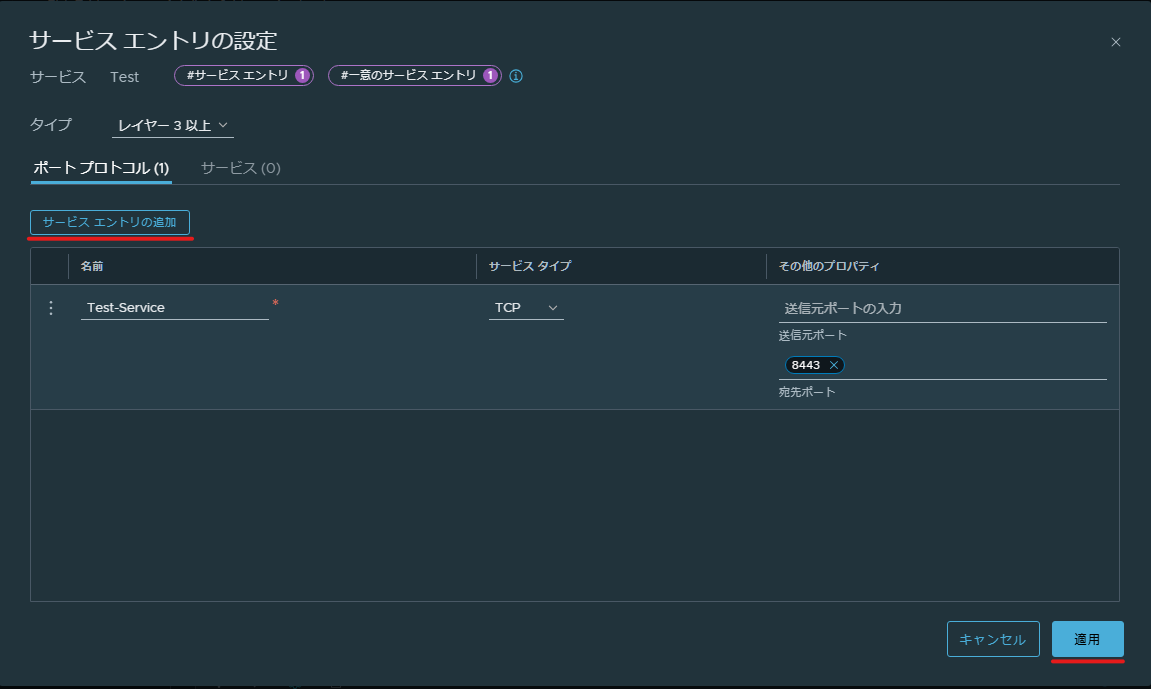1151x689 pixels.
Task: Close the service entry settings dialog
Action: pos(1116,43)
